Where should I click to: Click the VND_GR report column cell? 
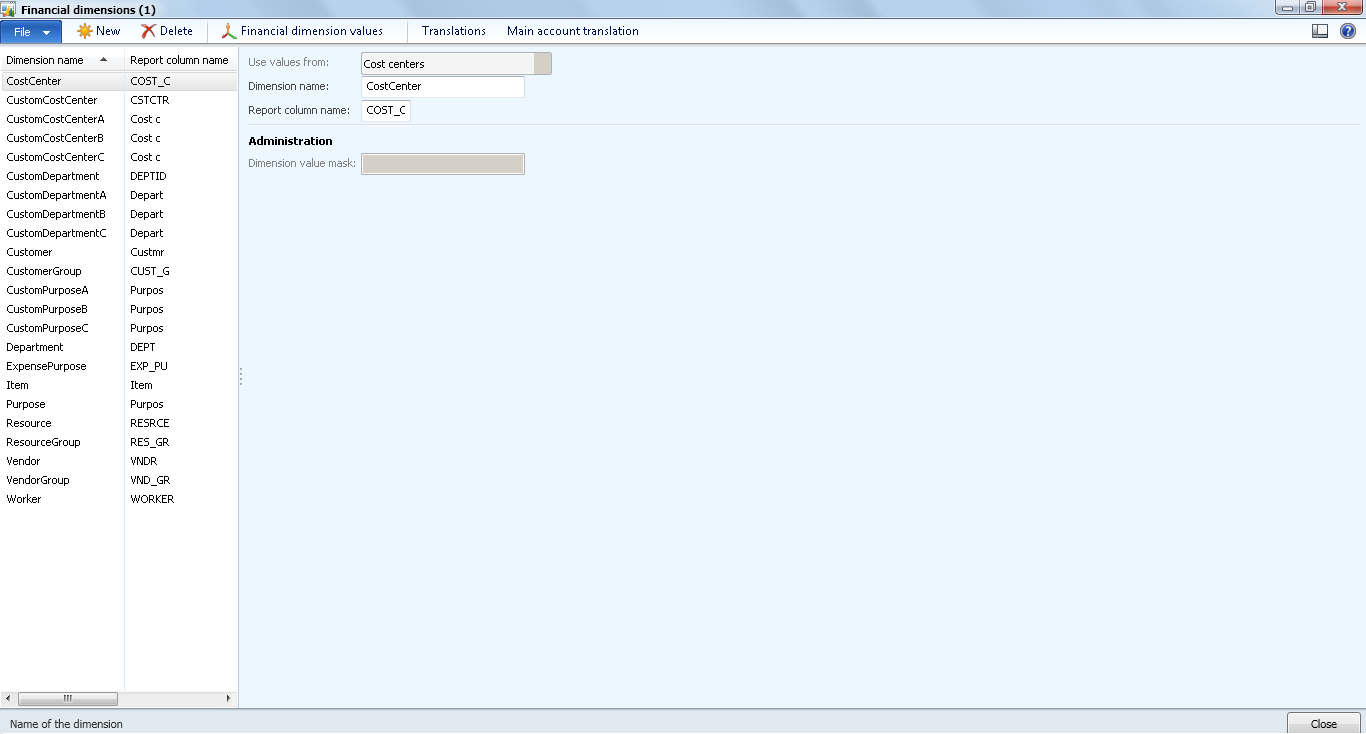point(181,480)
